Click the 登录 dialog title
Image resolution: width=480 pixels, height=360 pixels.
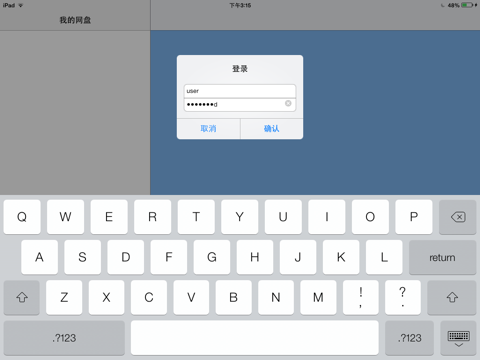pos(240,69)
